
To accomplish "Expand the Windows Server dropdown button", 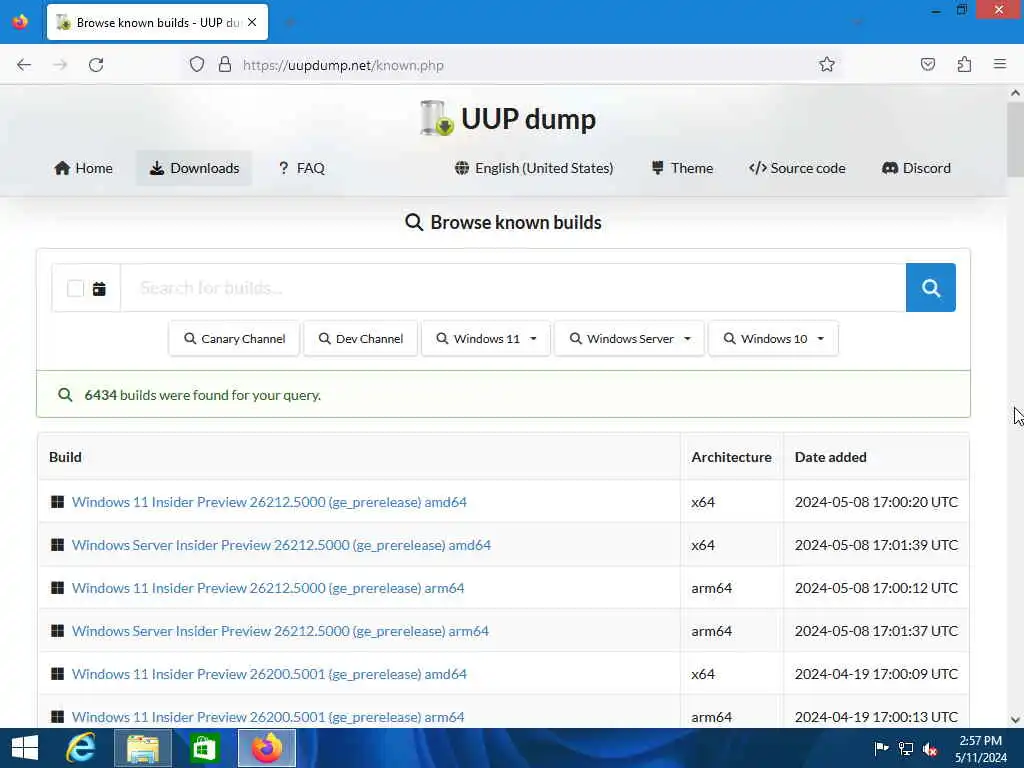I will (x=630, y=338).
